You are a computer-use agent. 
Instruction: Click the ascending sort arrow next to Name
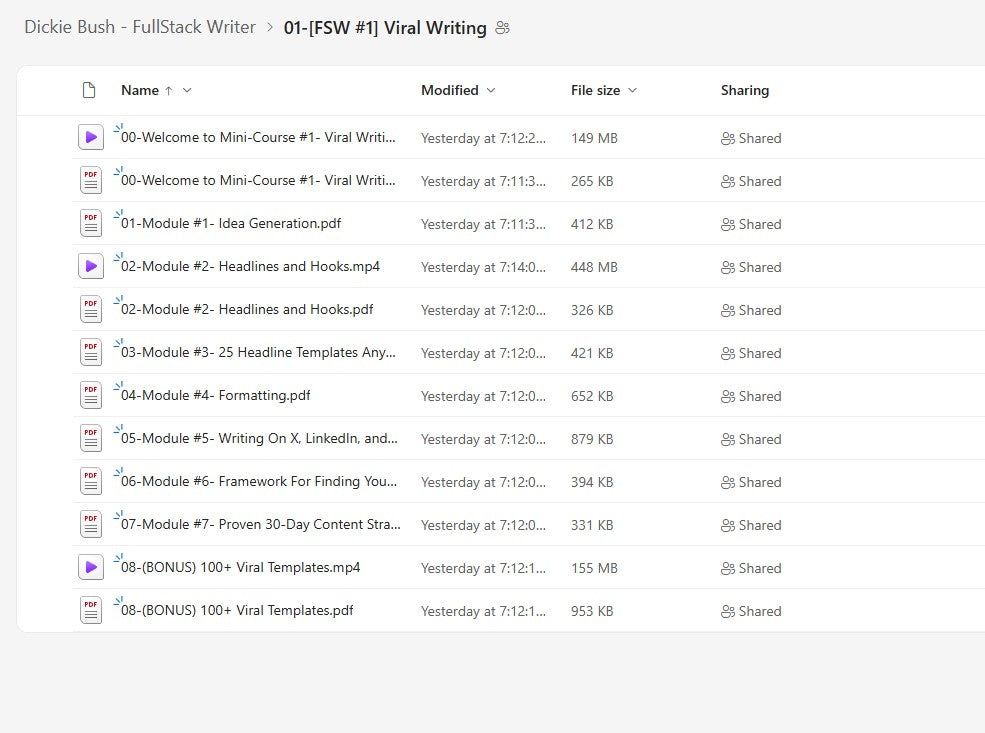pyautogui.click(x=168, y=91)
